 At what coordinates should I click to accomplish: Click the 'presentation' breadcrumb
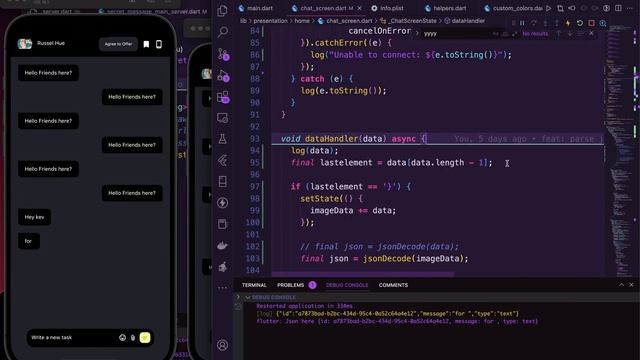pos(270,21)
